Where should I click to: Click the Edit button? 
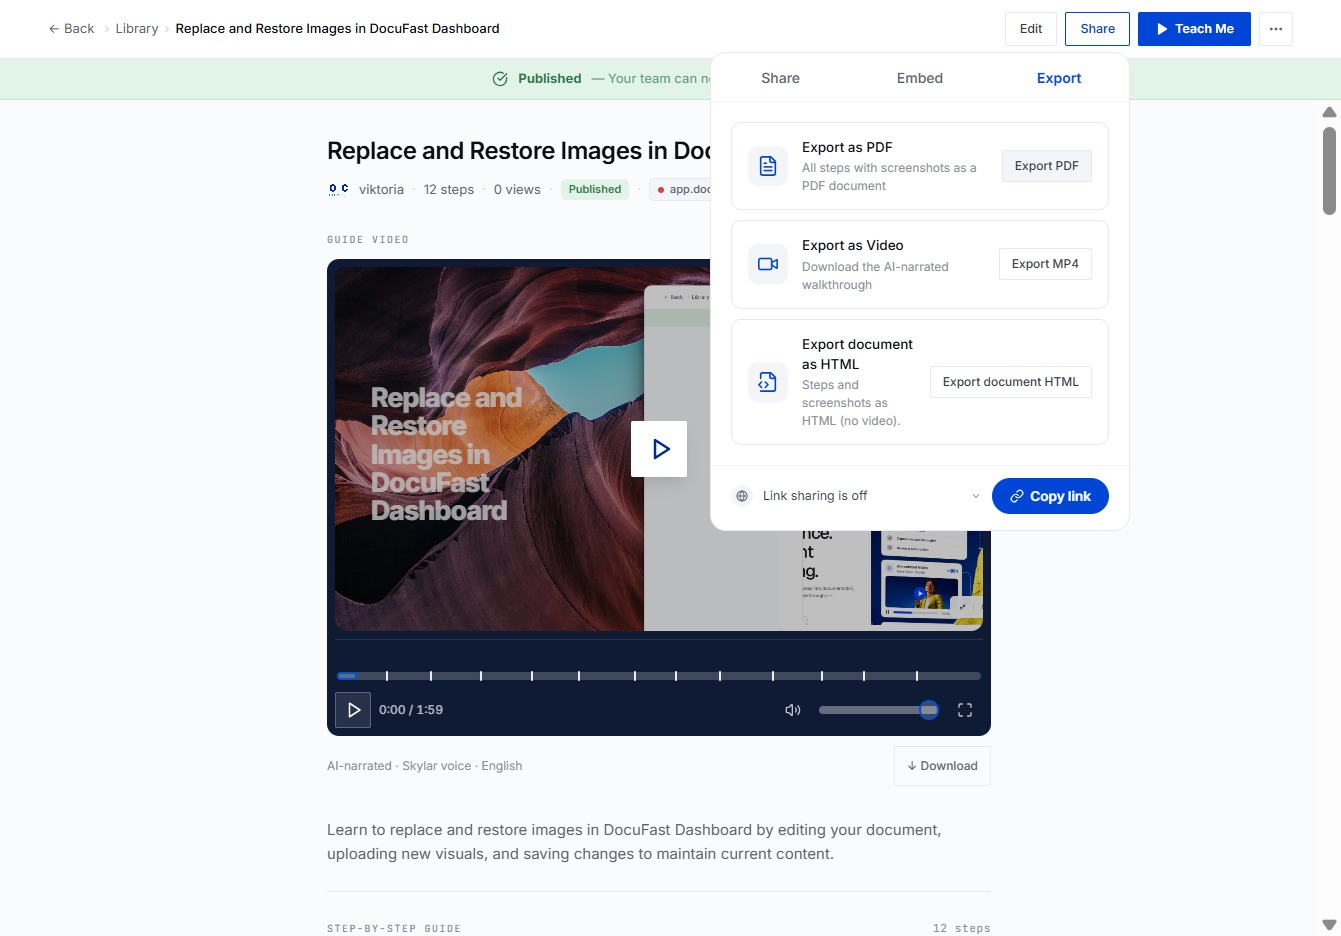(1031, 29)
